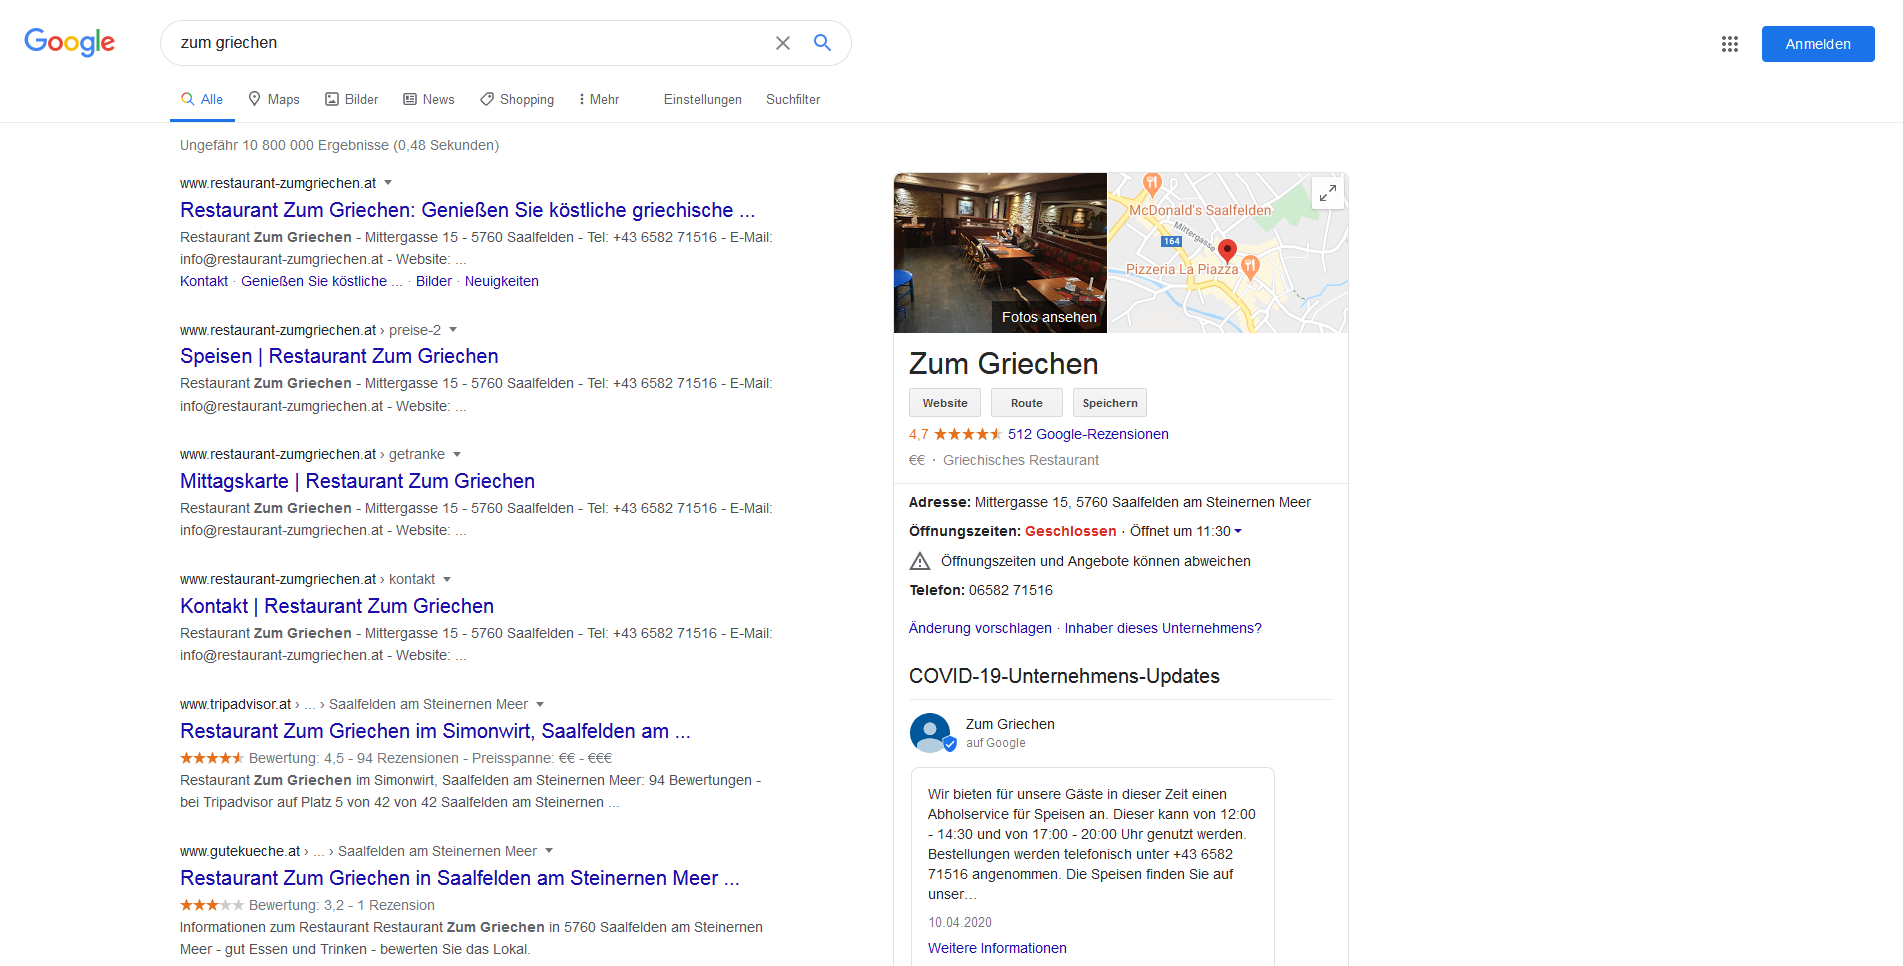Open the Mehr menu
This screenshot has height=966, width=1903.
[x=599, y=99]
